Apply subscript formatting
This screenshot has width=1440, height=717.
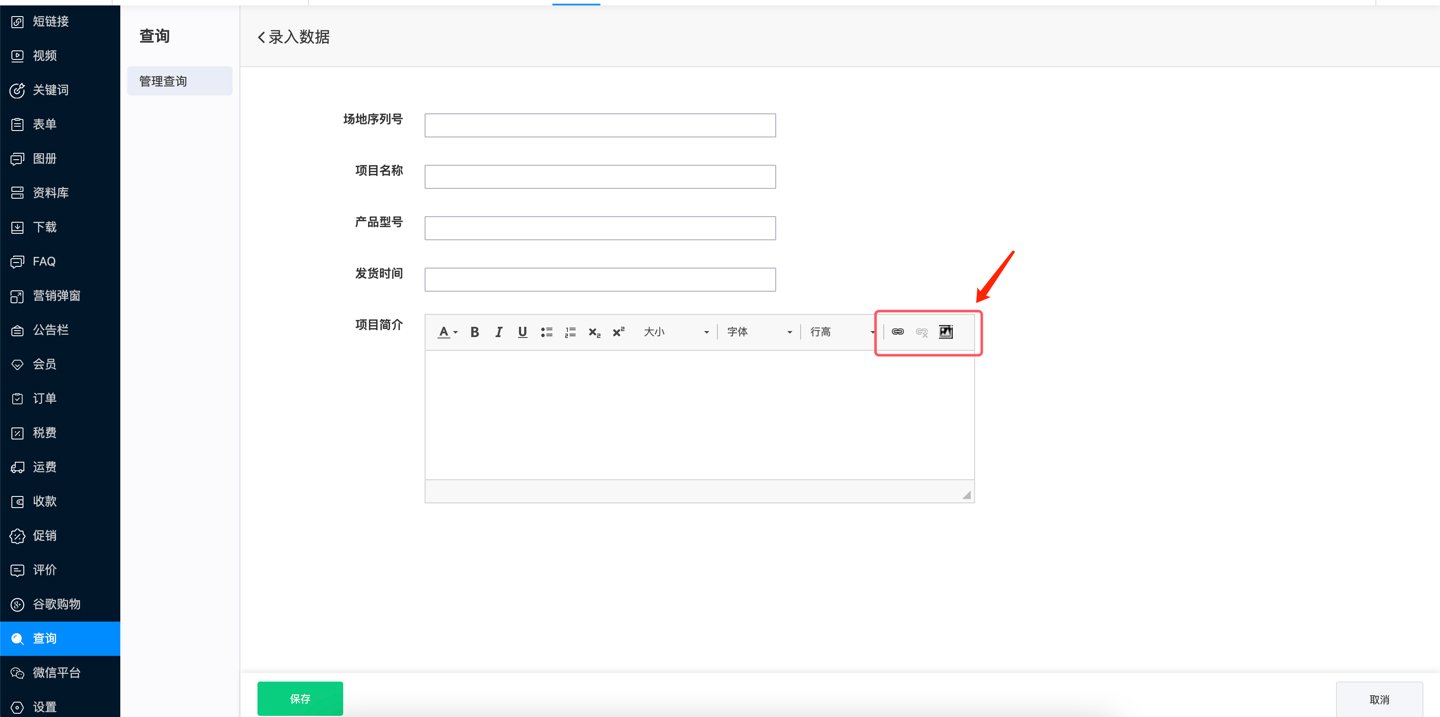594,332
